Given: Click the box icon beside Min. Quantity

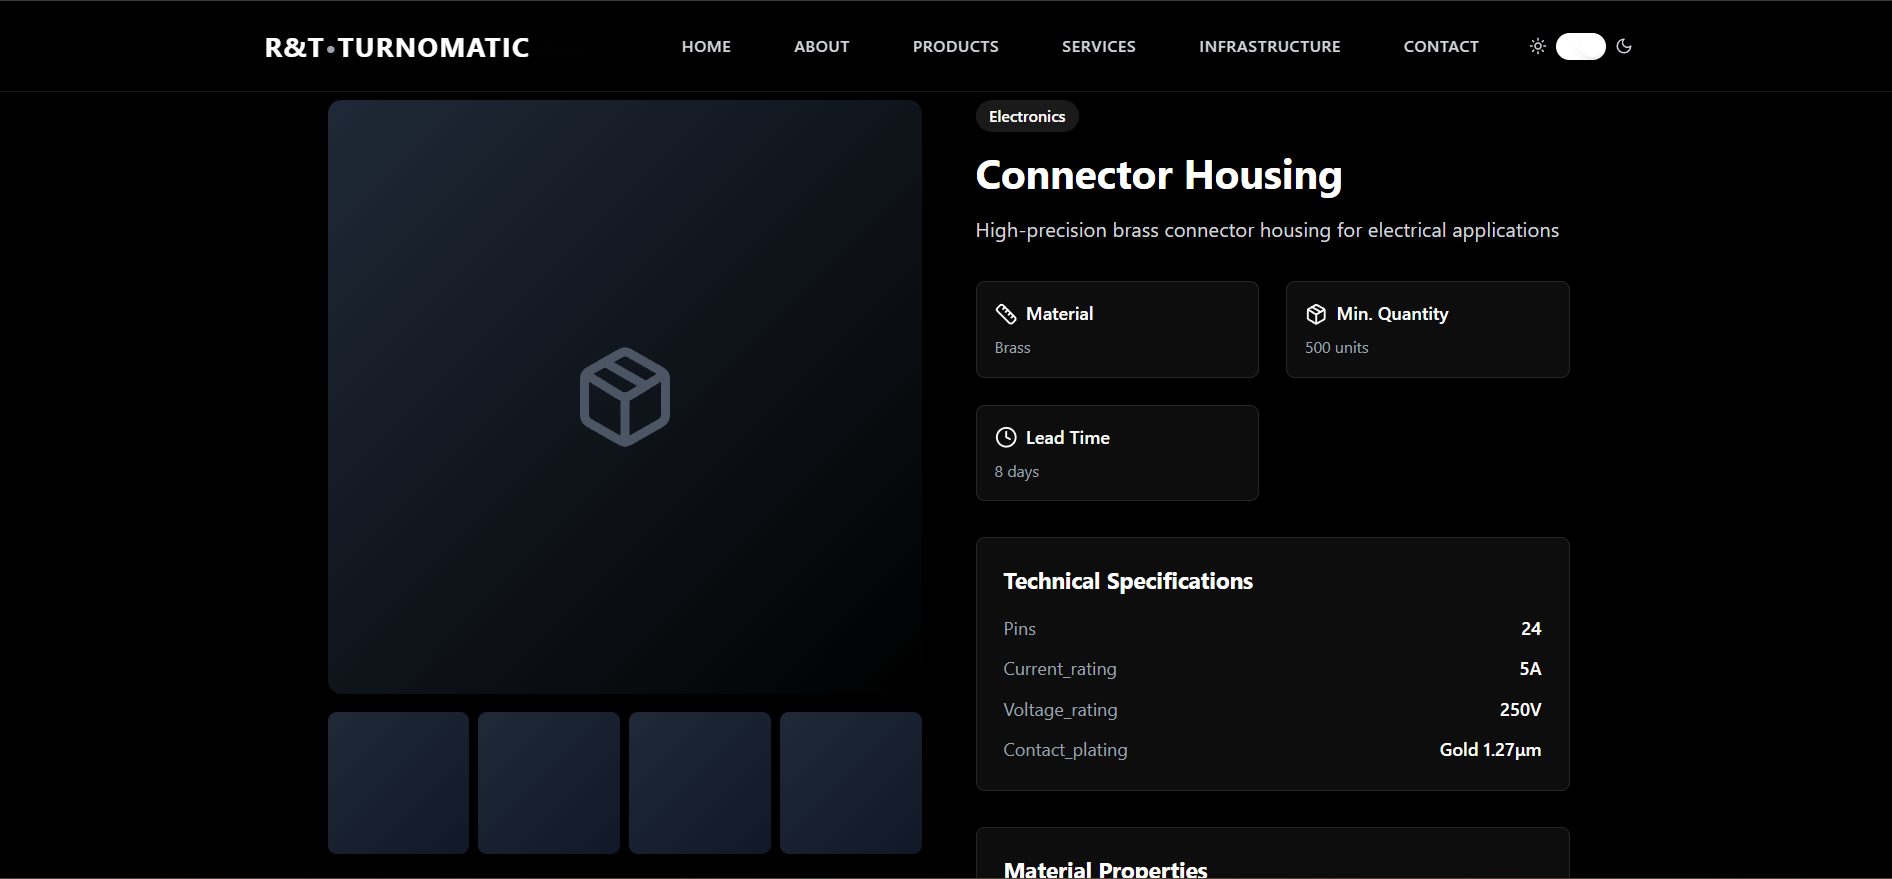Looking at the screenshot, I should [x=1316, y=314].
